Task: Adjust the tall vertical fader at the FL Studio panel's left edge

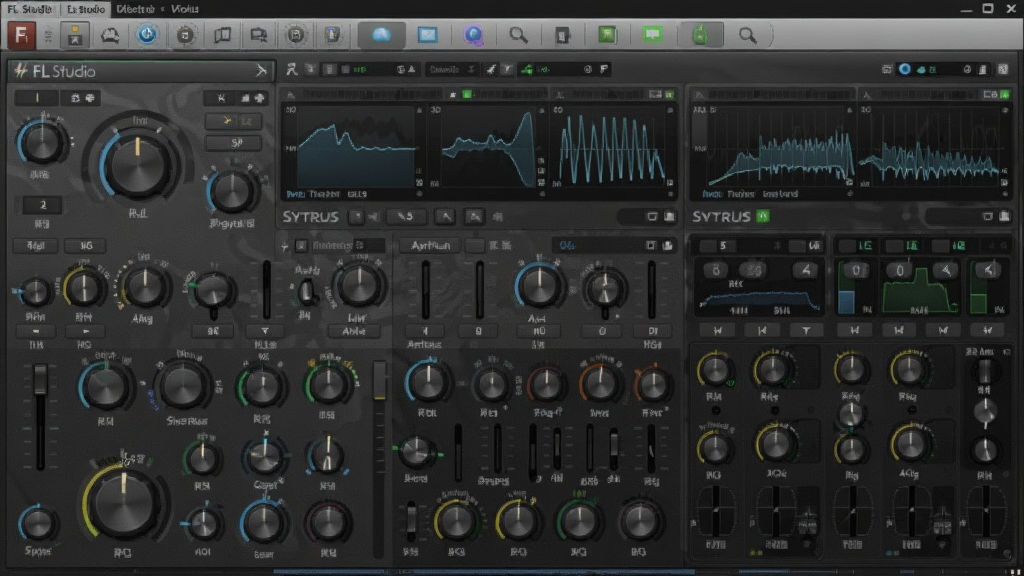Action: pos(40,417)
